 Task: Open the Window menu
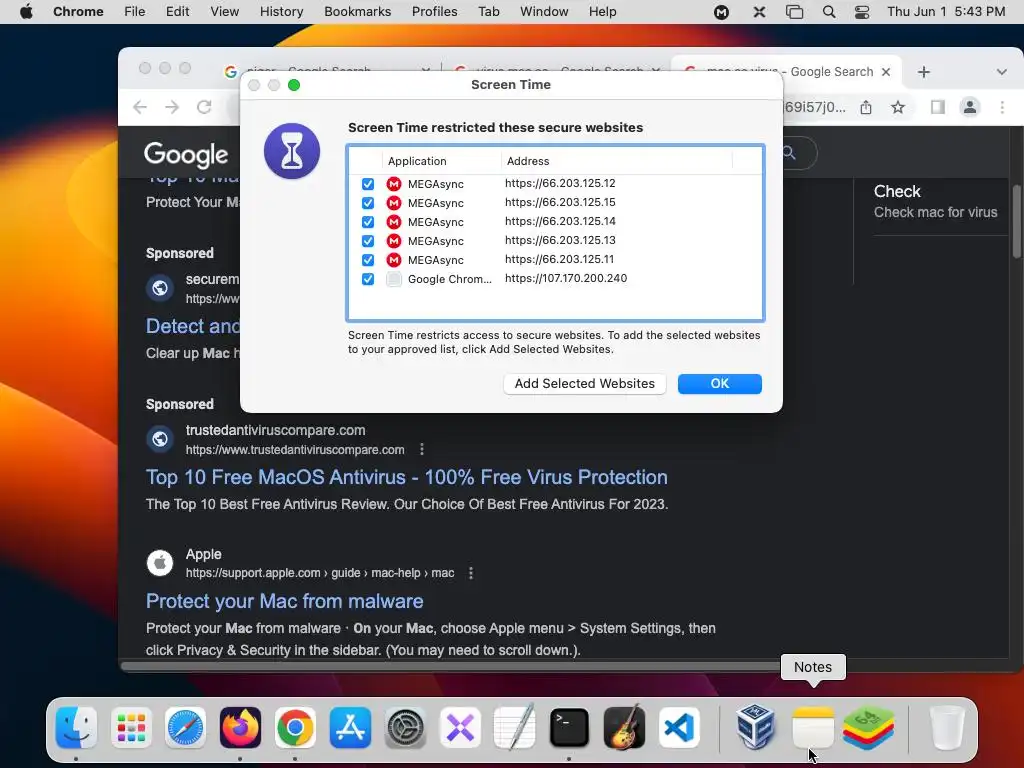pyautogui.click(x=544, y=12)
